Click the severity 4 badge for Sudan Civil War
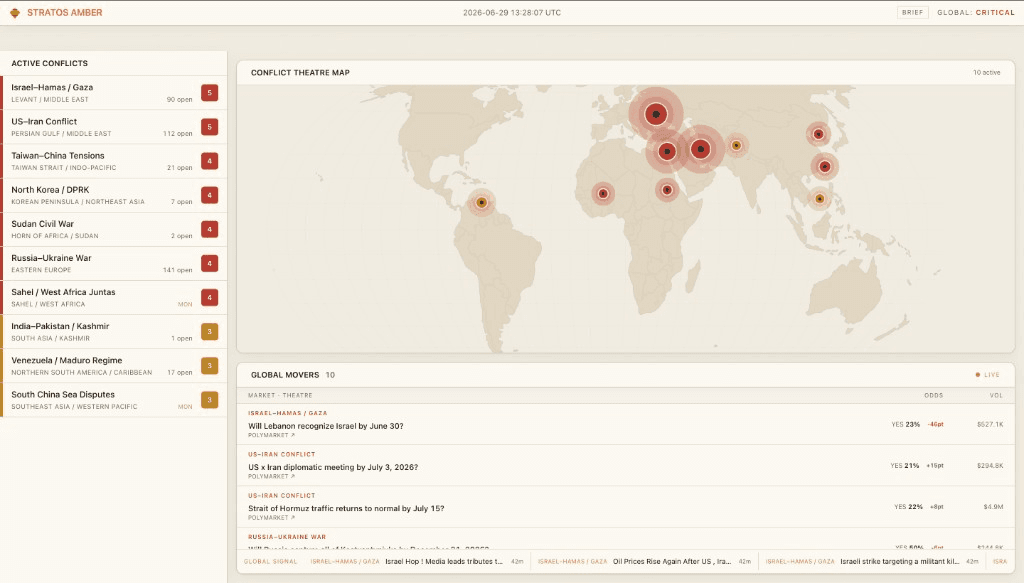 coord(210,229)
